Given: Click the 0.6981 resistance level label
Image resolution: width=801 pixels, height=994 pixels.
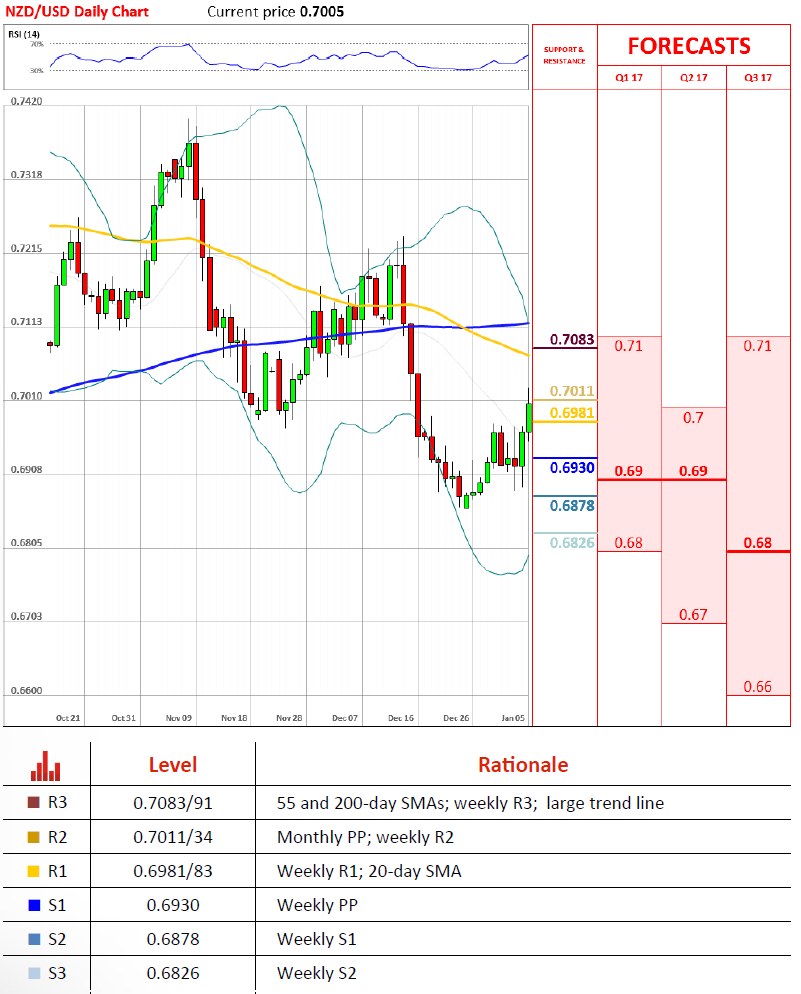Looking at the screenshot, I should (572, 413).
